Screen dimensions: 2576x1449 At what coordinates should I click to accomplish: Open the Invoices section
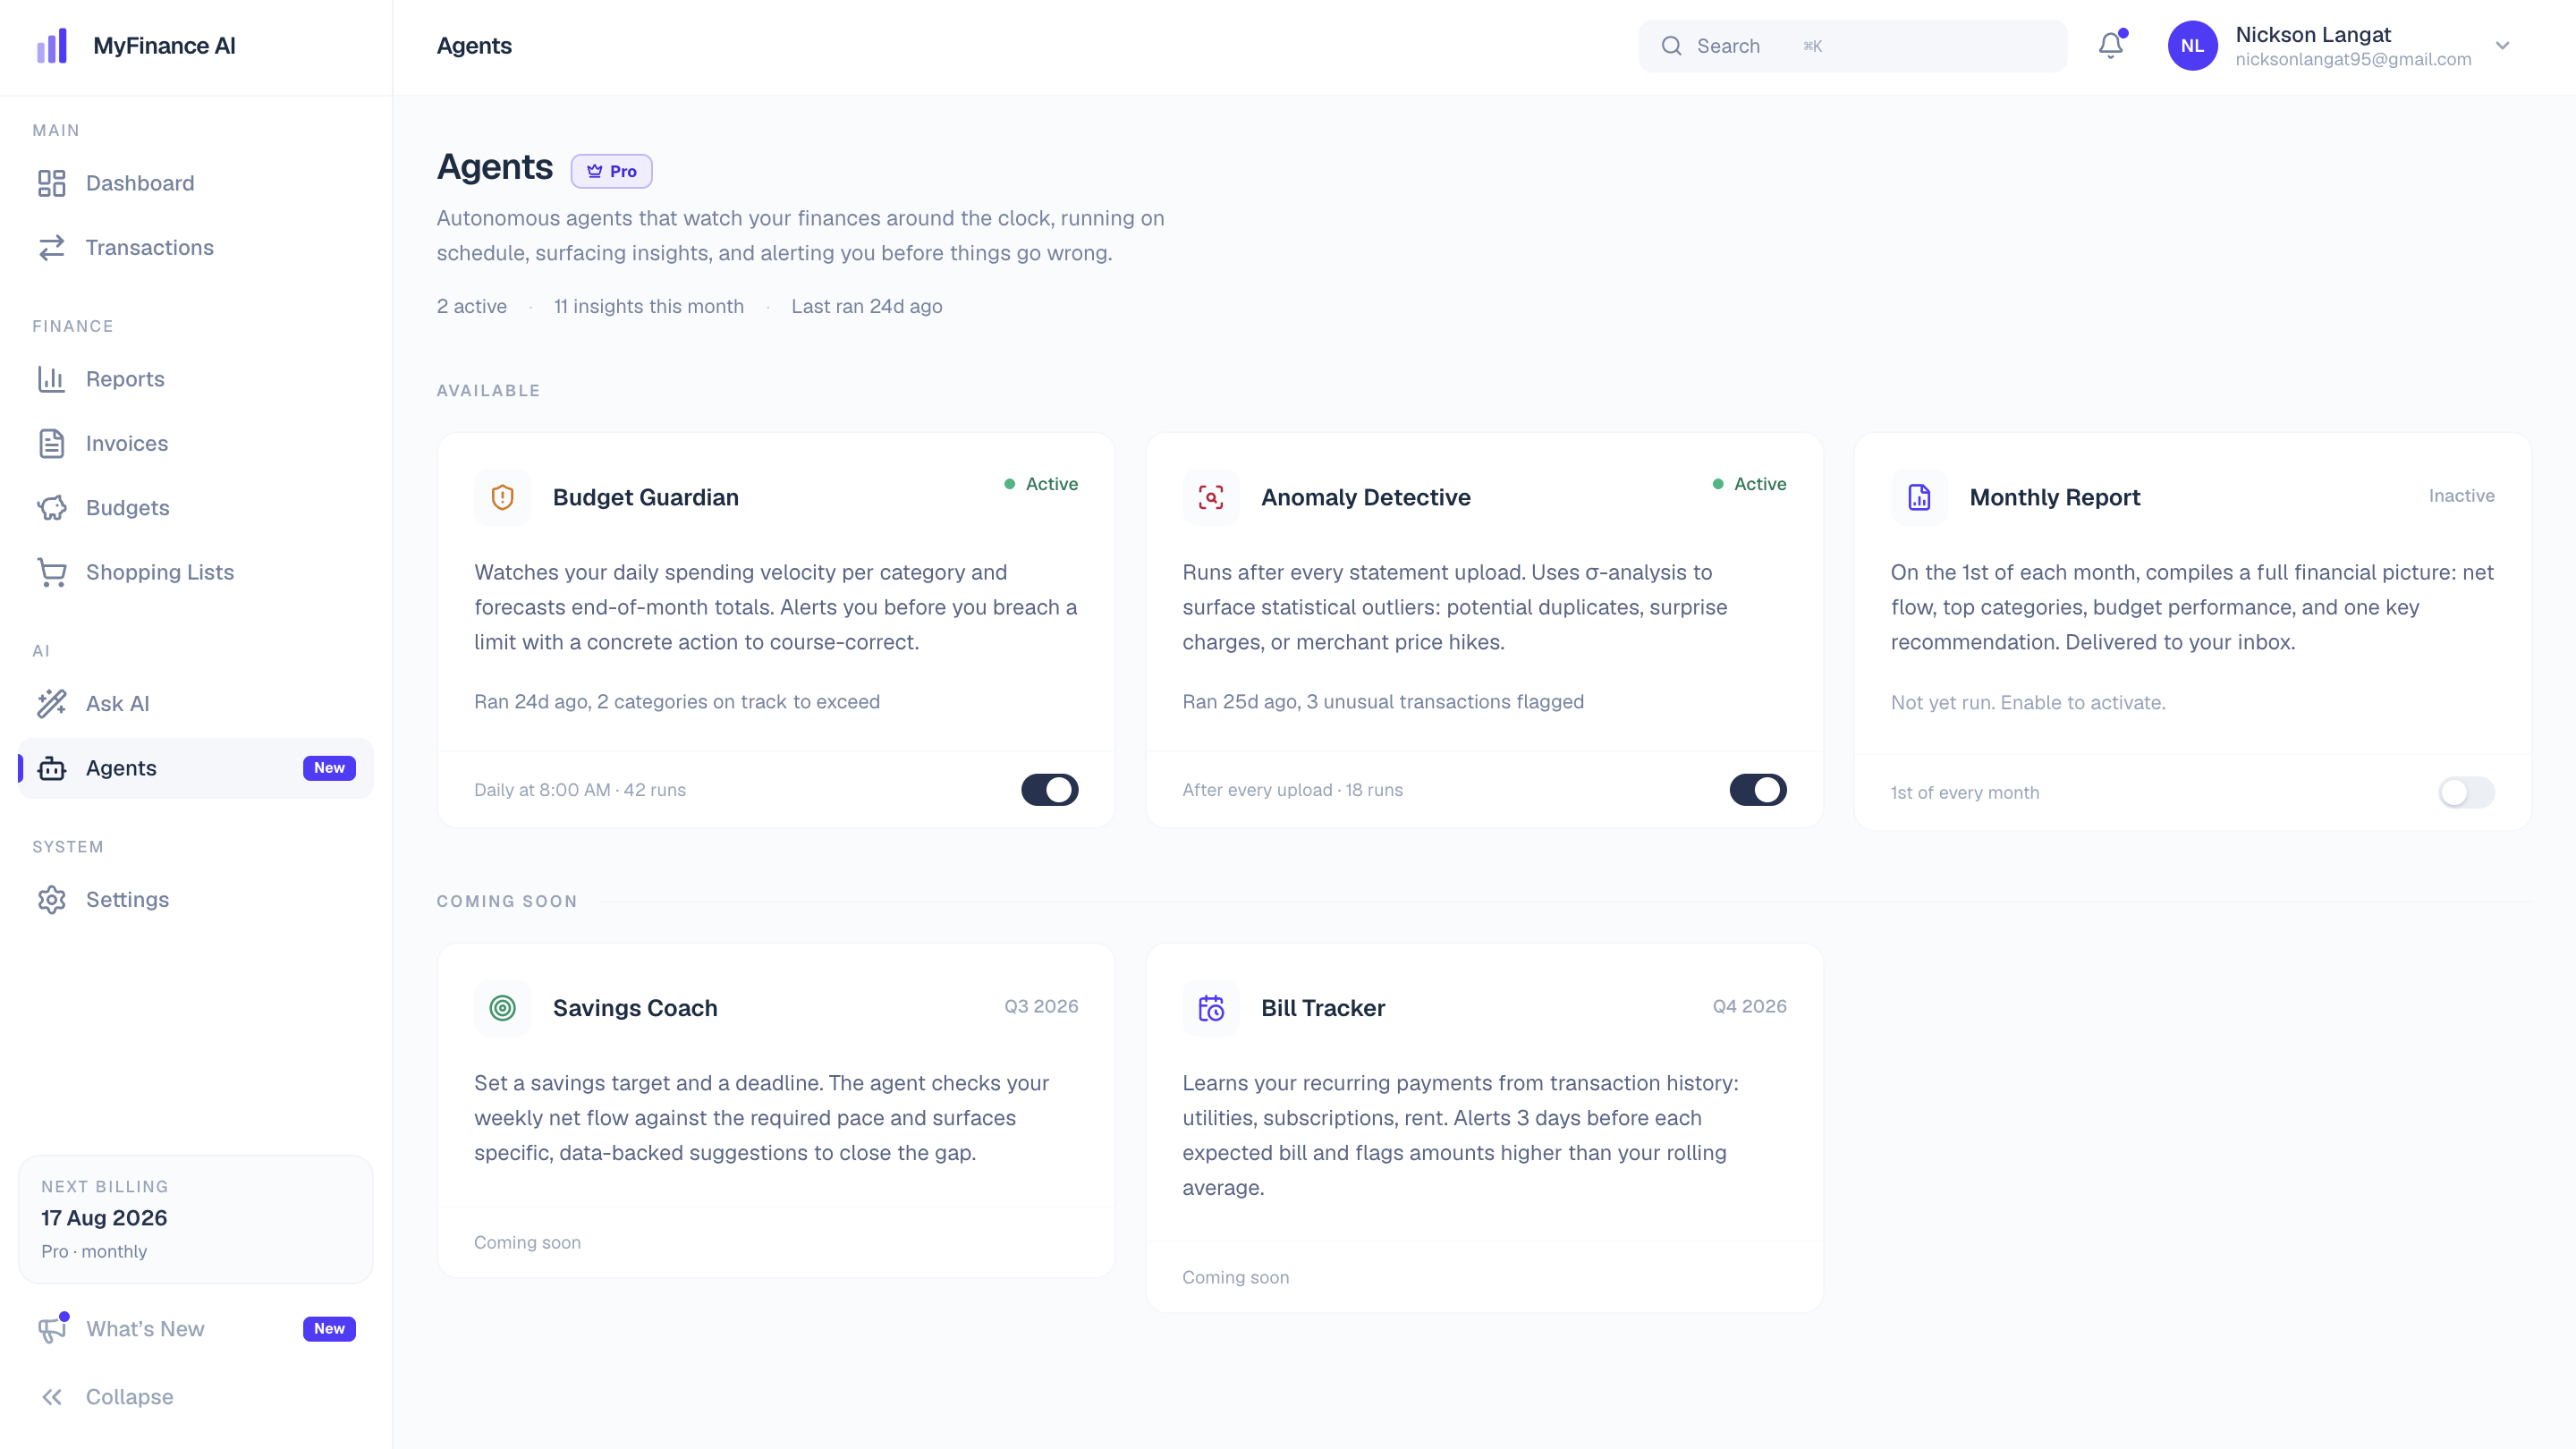(x=196, y=443)
